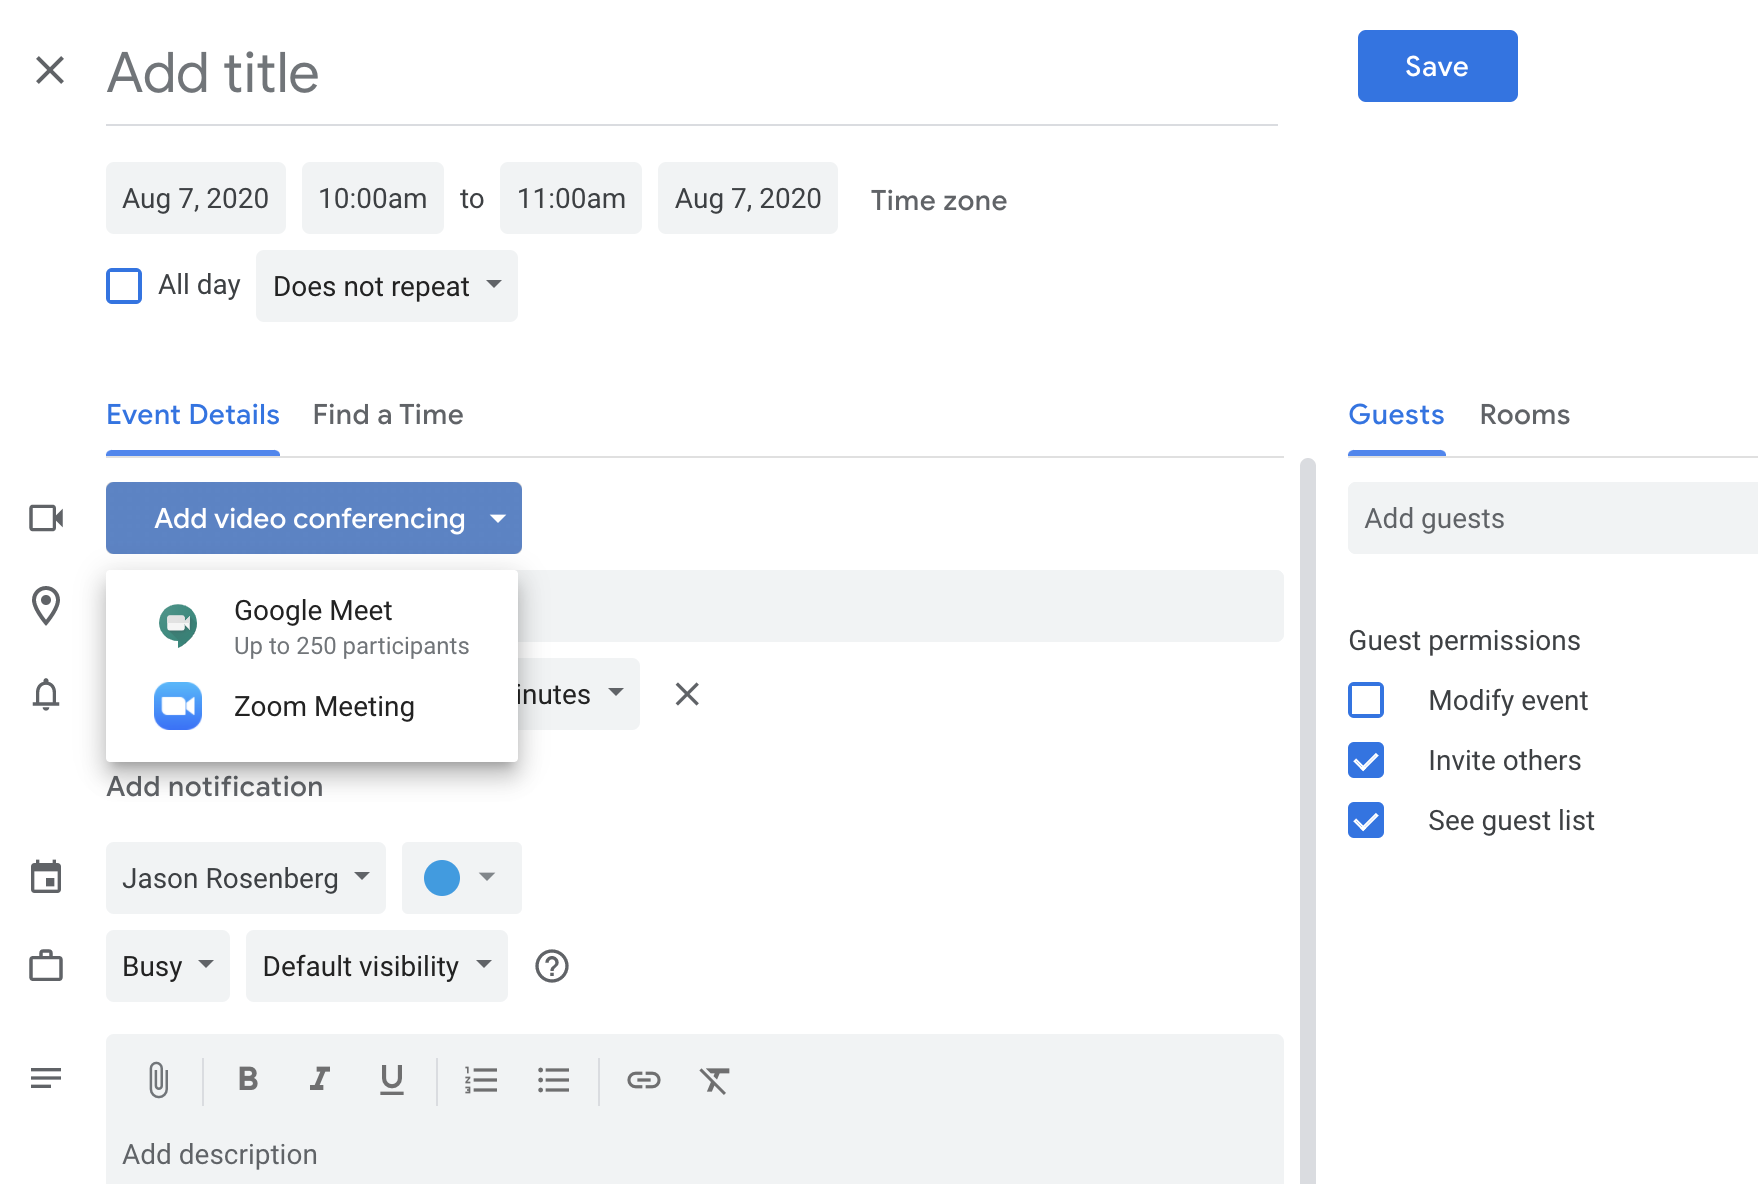This screenshot has width=1758, height=1184.
Task: Open the Busy availability dropdown
Action: (168, 966)
